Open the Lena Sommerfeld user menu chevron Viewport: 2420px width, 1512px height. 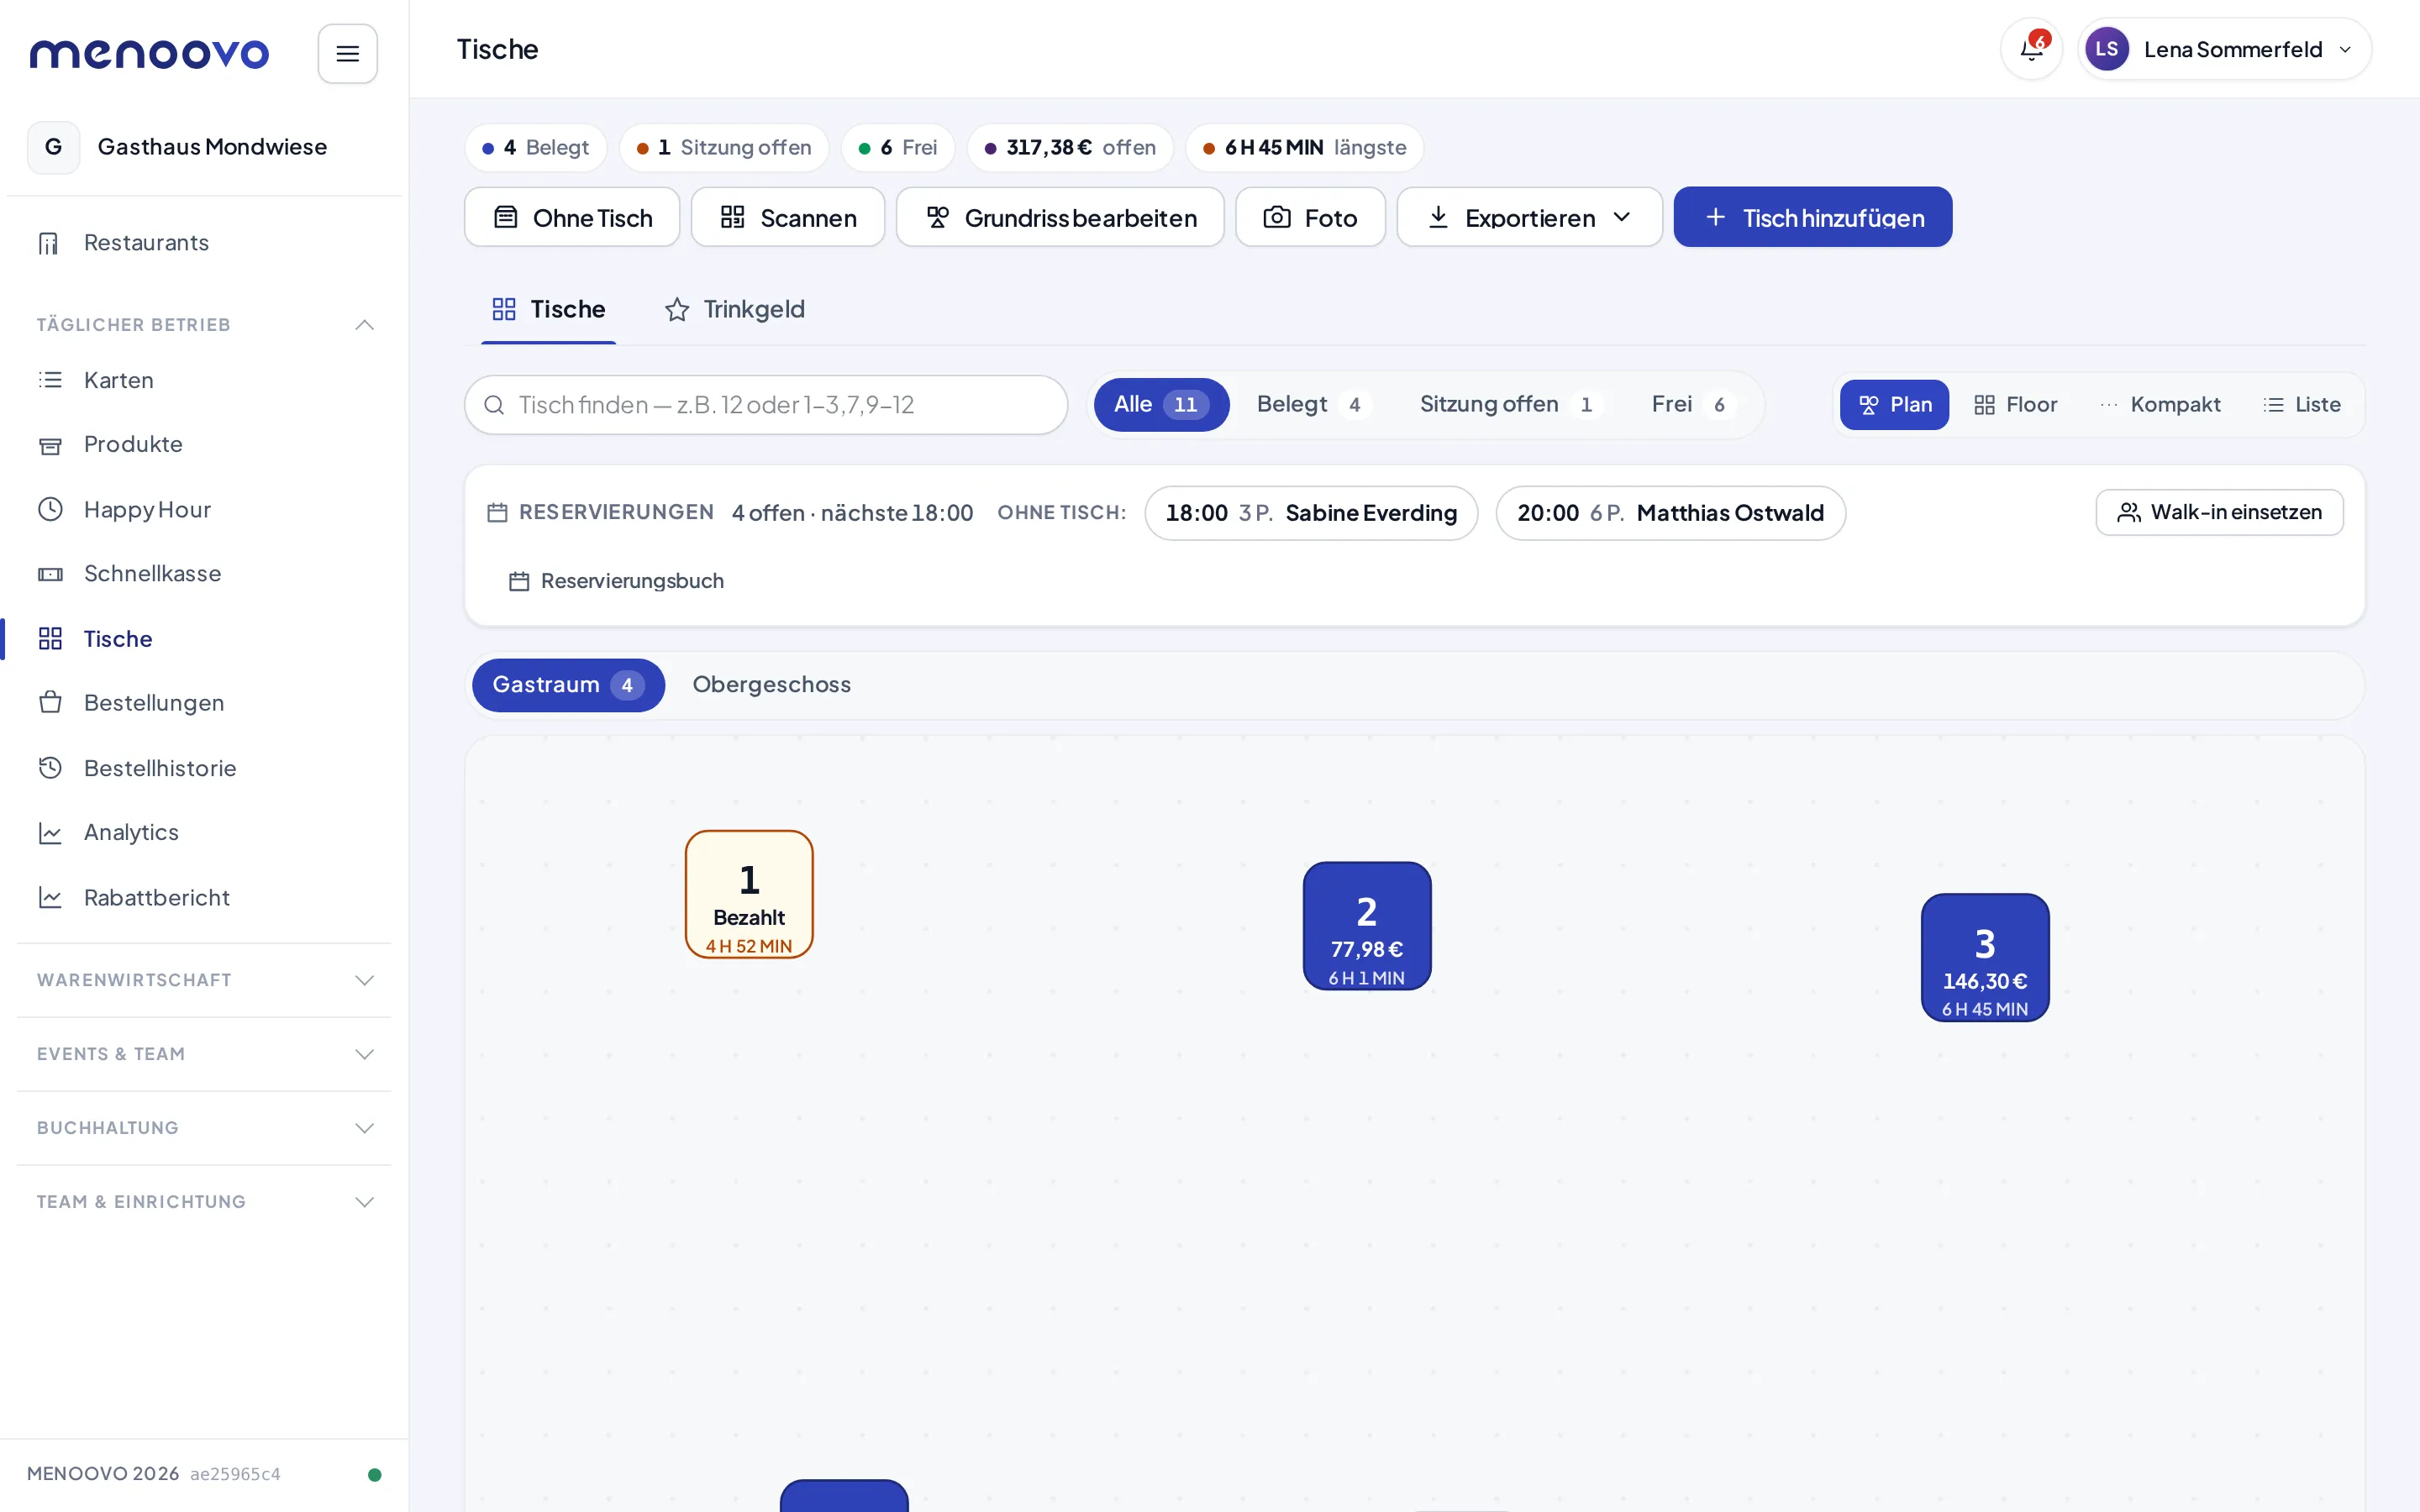(x=2345, y=50)
